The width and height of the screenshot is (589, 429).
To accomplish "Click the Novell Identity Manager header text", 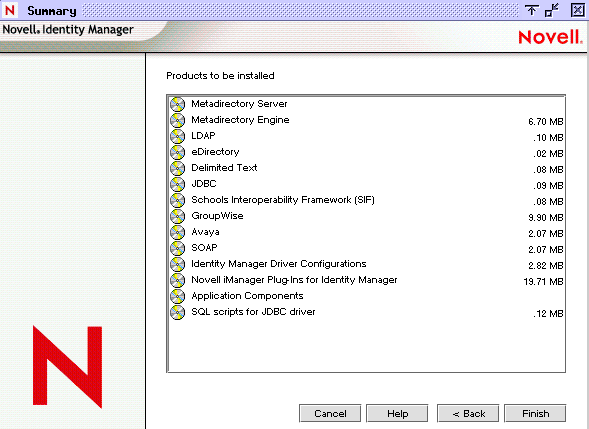I will 68,30.
